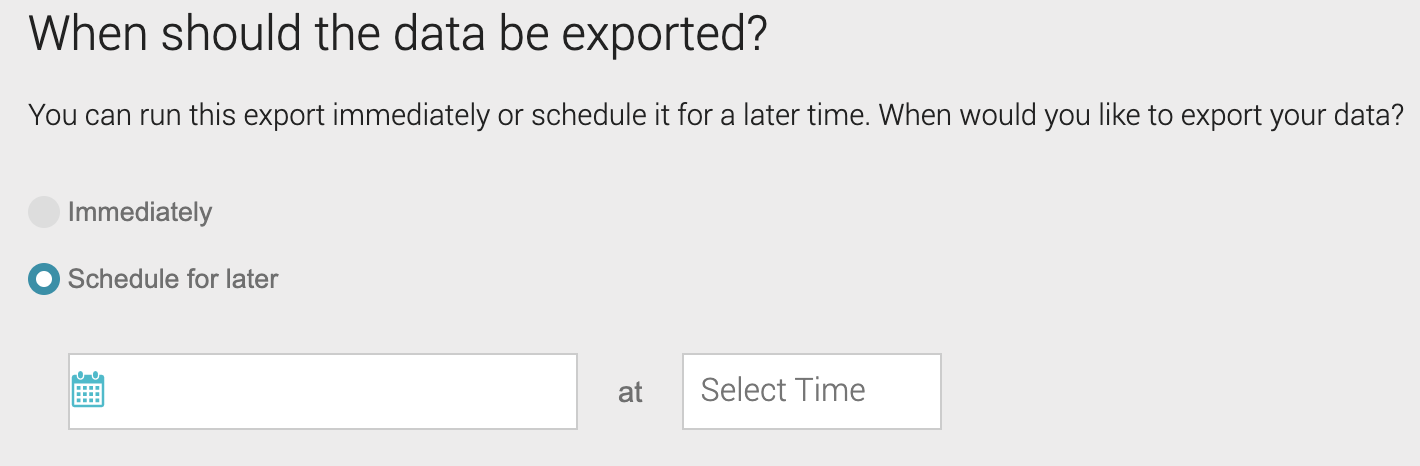Screen dimensions: 1420x466
Task: Choose the Schedule for later radio button
Action: tap(44, 279)
